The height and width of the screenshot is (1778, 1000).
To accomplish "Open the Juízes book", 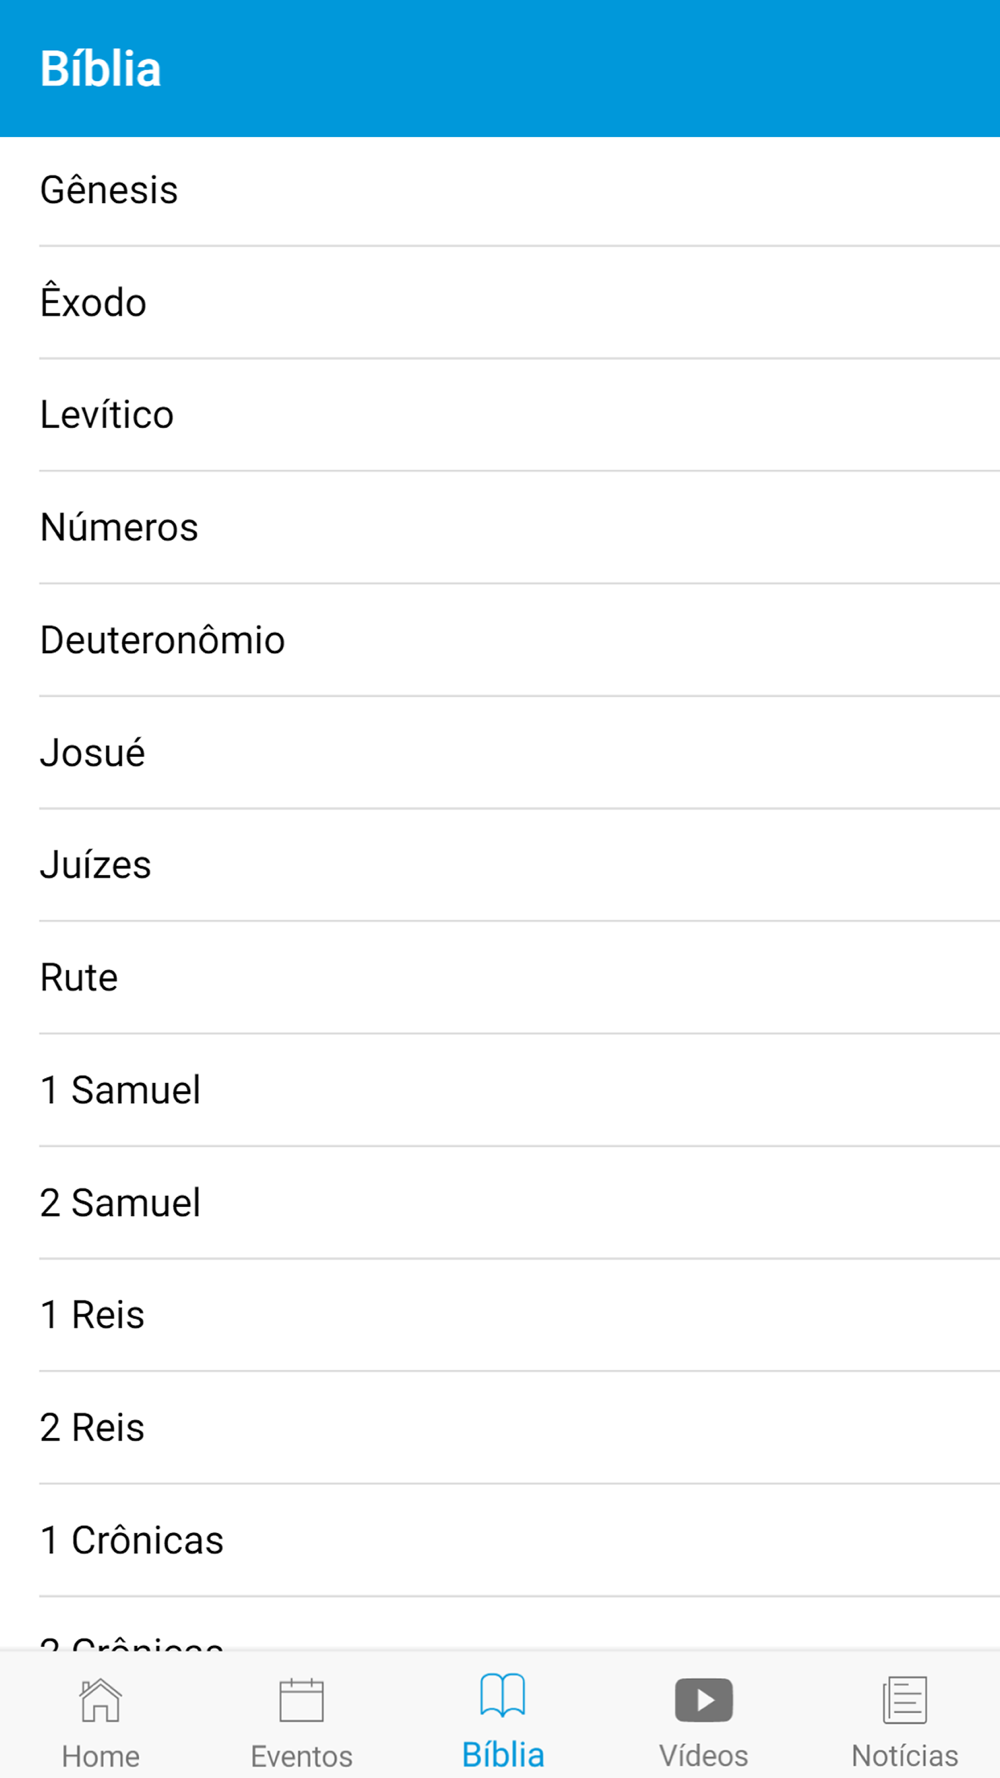I will (x=500, y=865).
